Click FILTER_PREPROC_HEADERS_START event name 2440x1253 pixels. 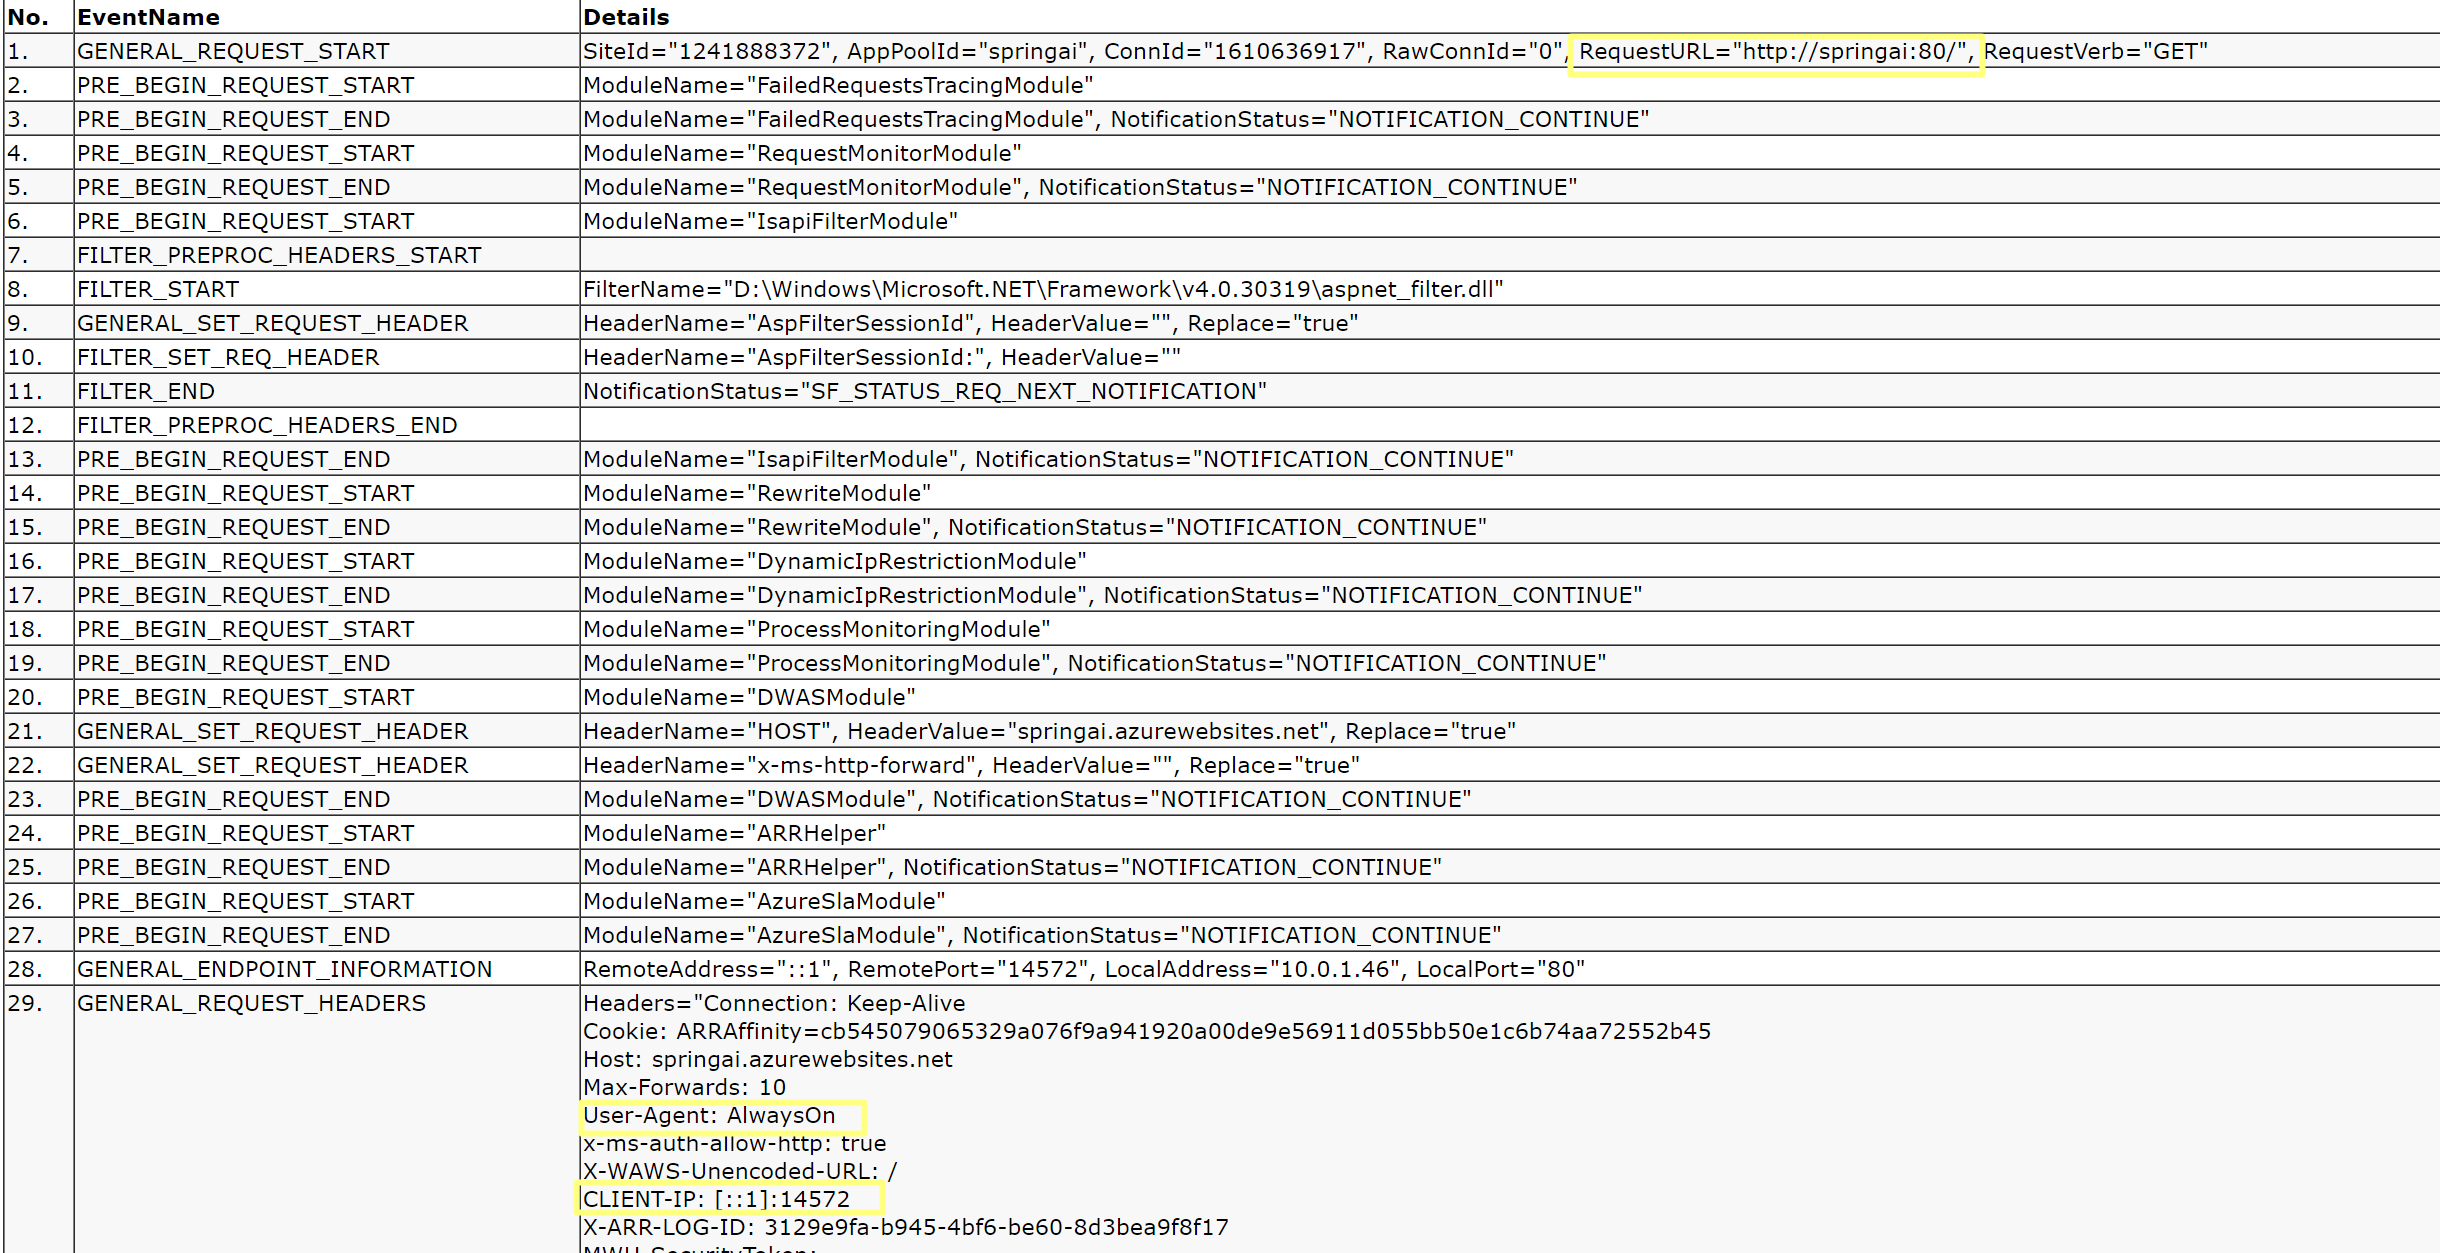coord(279,255)
